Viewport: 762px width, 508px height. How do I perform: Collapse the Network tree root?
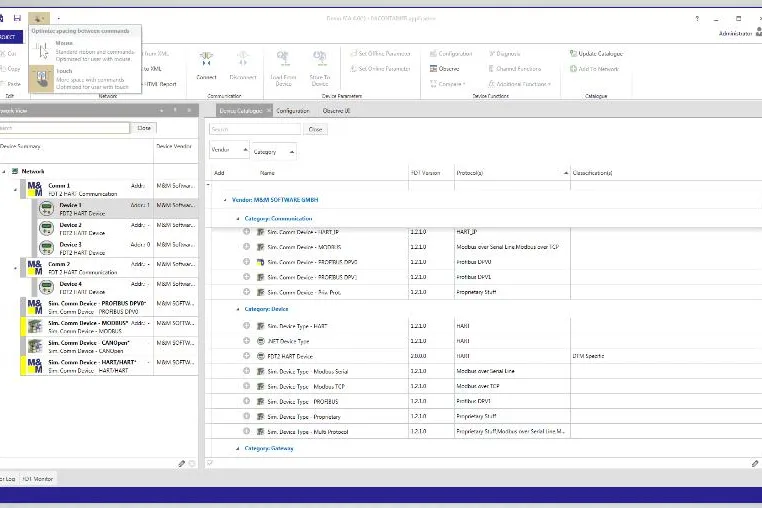(4, 172)
